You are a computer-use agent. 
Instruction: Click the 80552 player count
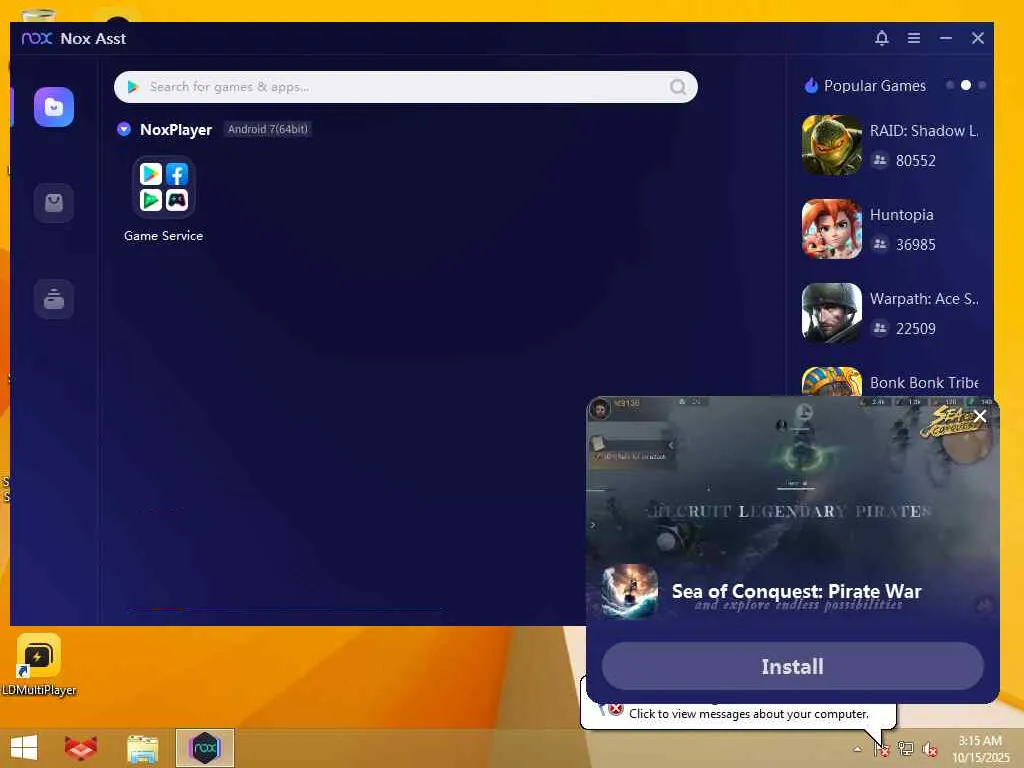[x=916, y=161]
